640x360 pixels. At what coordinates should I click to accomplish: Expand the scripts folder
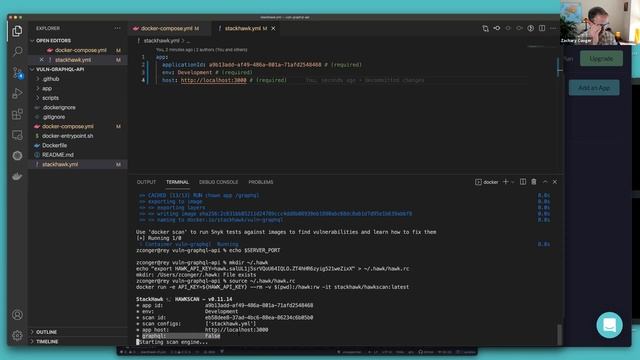50,98
